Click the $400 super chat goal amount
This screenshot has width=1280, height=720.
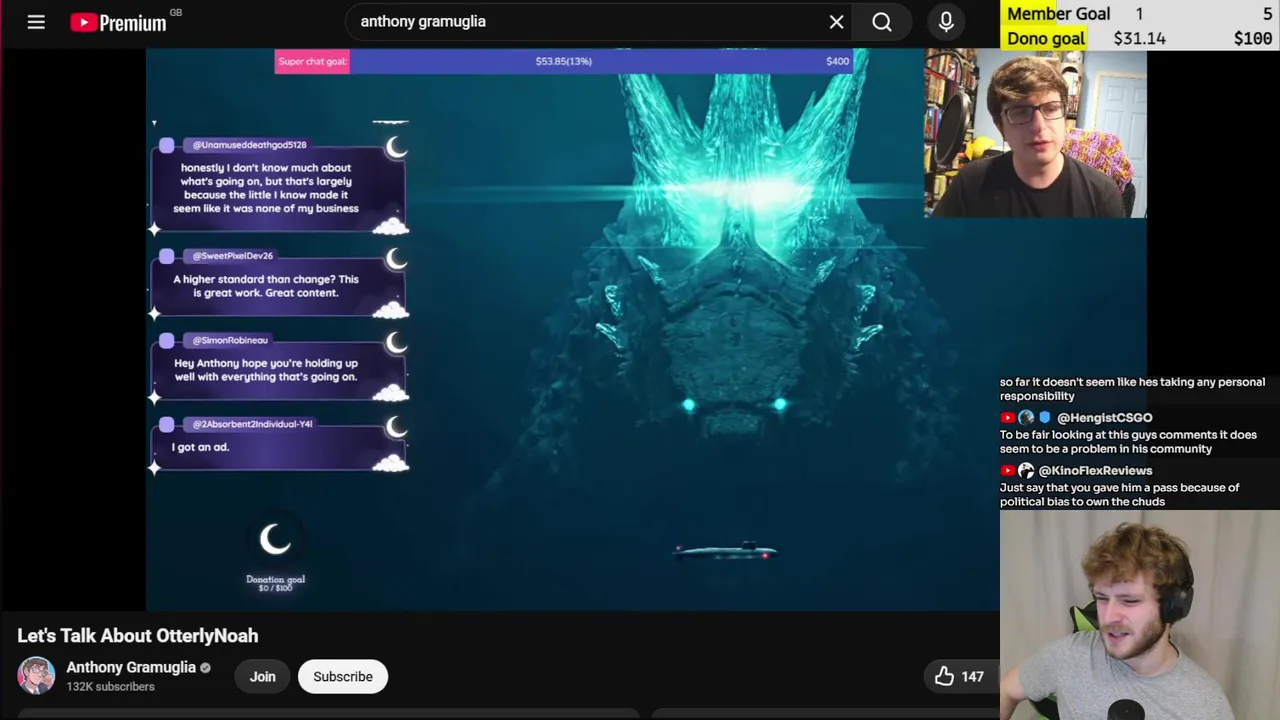pyautogui.click(x=838, y=61)
